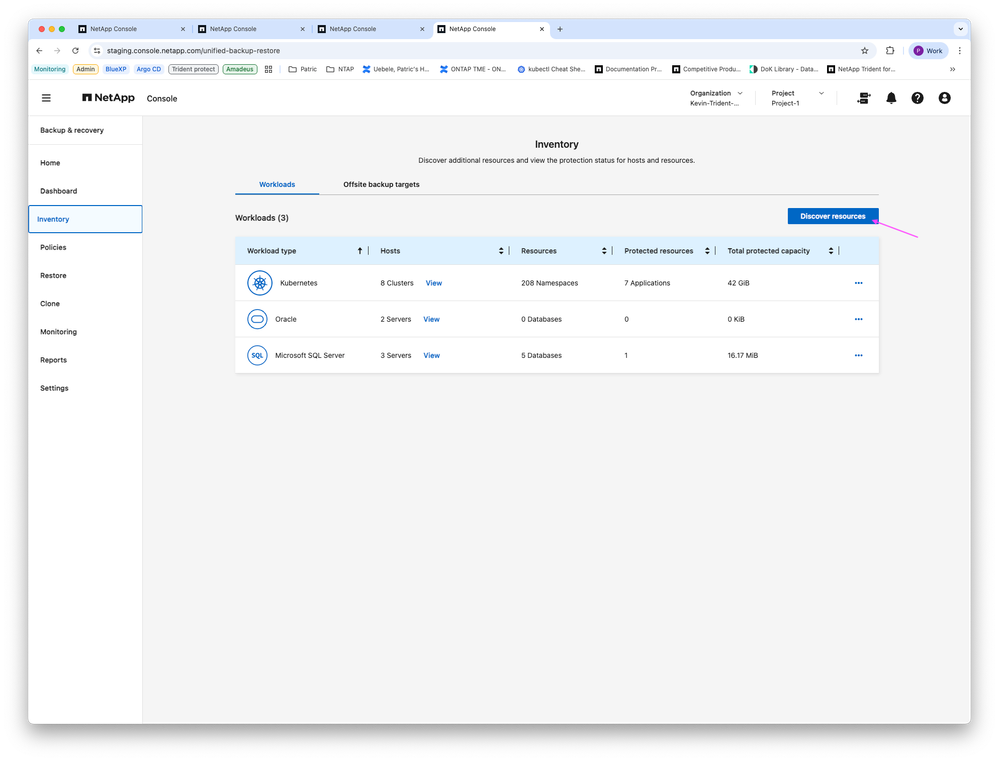View the Oracle servers link
This screenshot has height=761, width=999.
(431, 319)
